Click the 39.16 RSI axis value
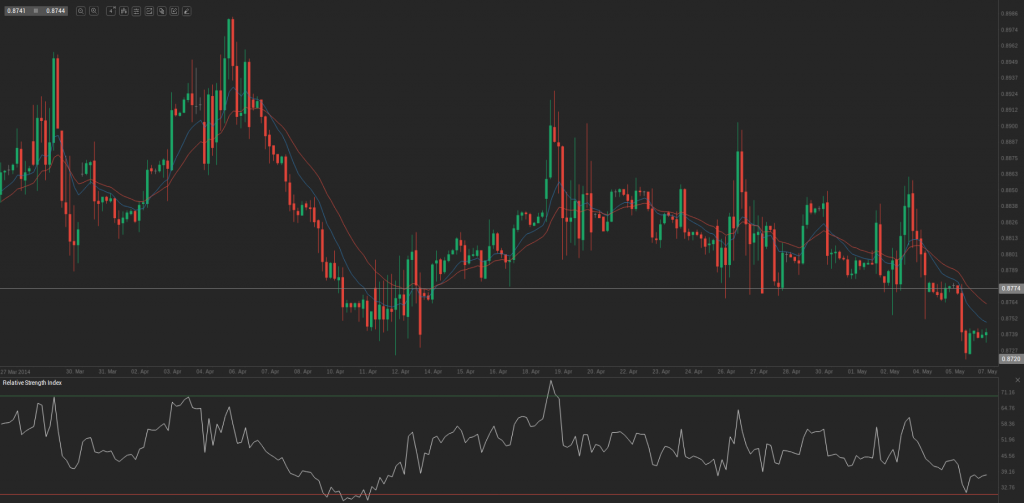The width and height of the screenshot is (1024, 503). (x=1008, y=472)
